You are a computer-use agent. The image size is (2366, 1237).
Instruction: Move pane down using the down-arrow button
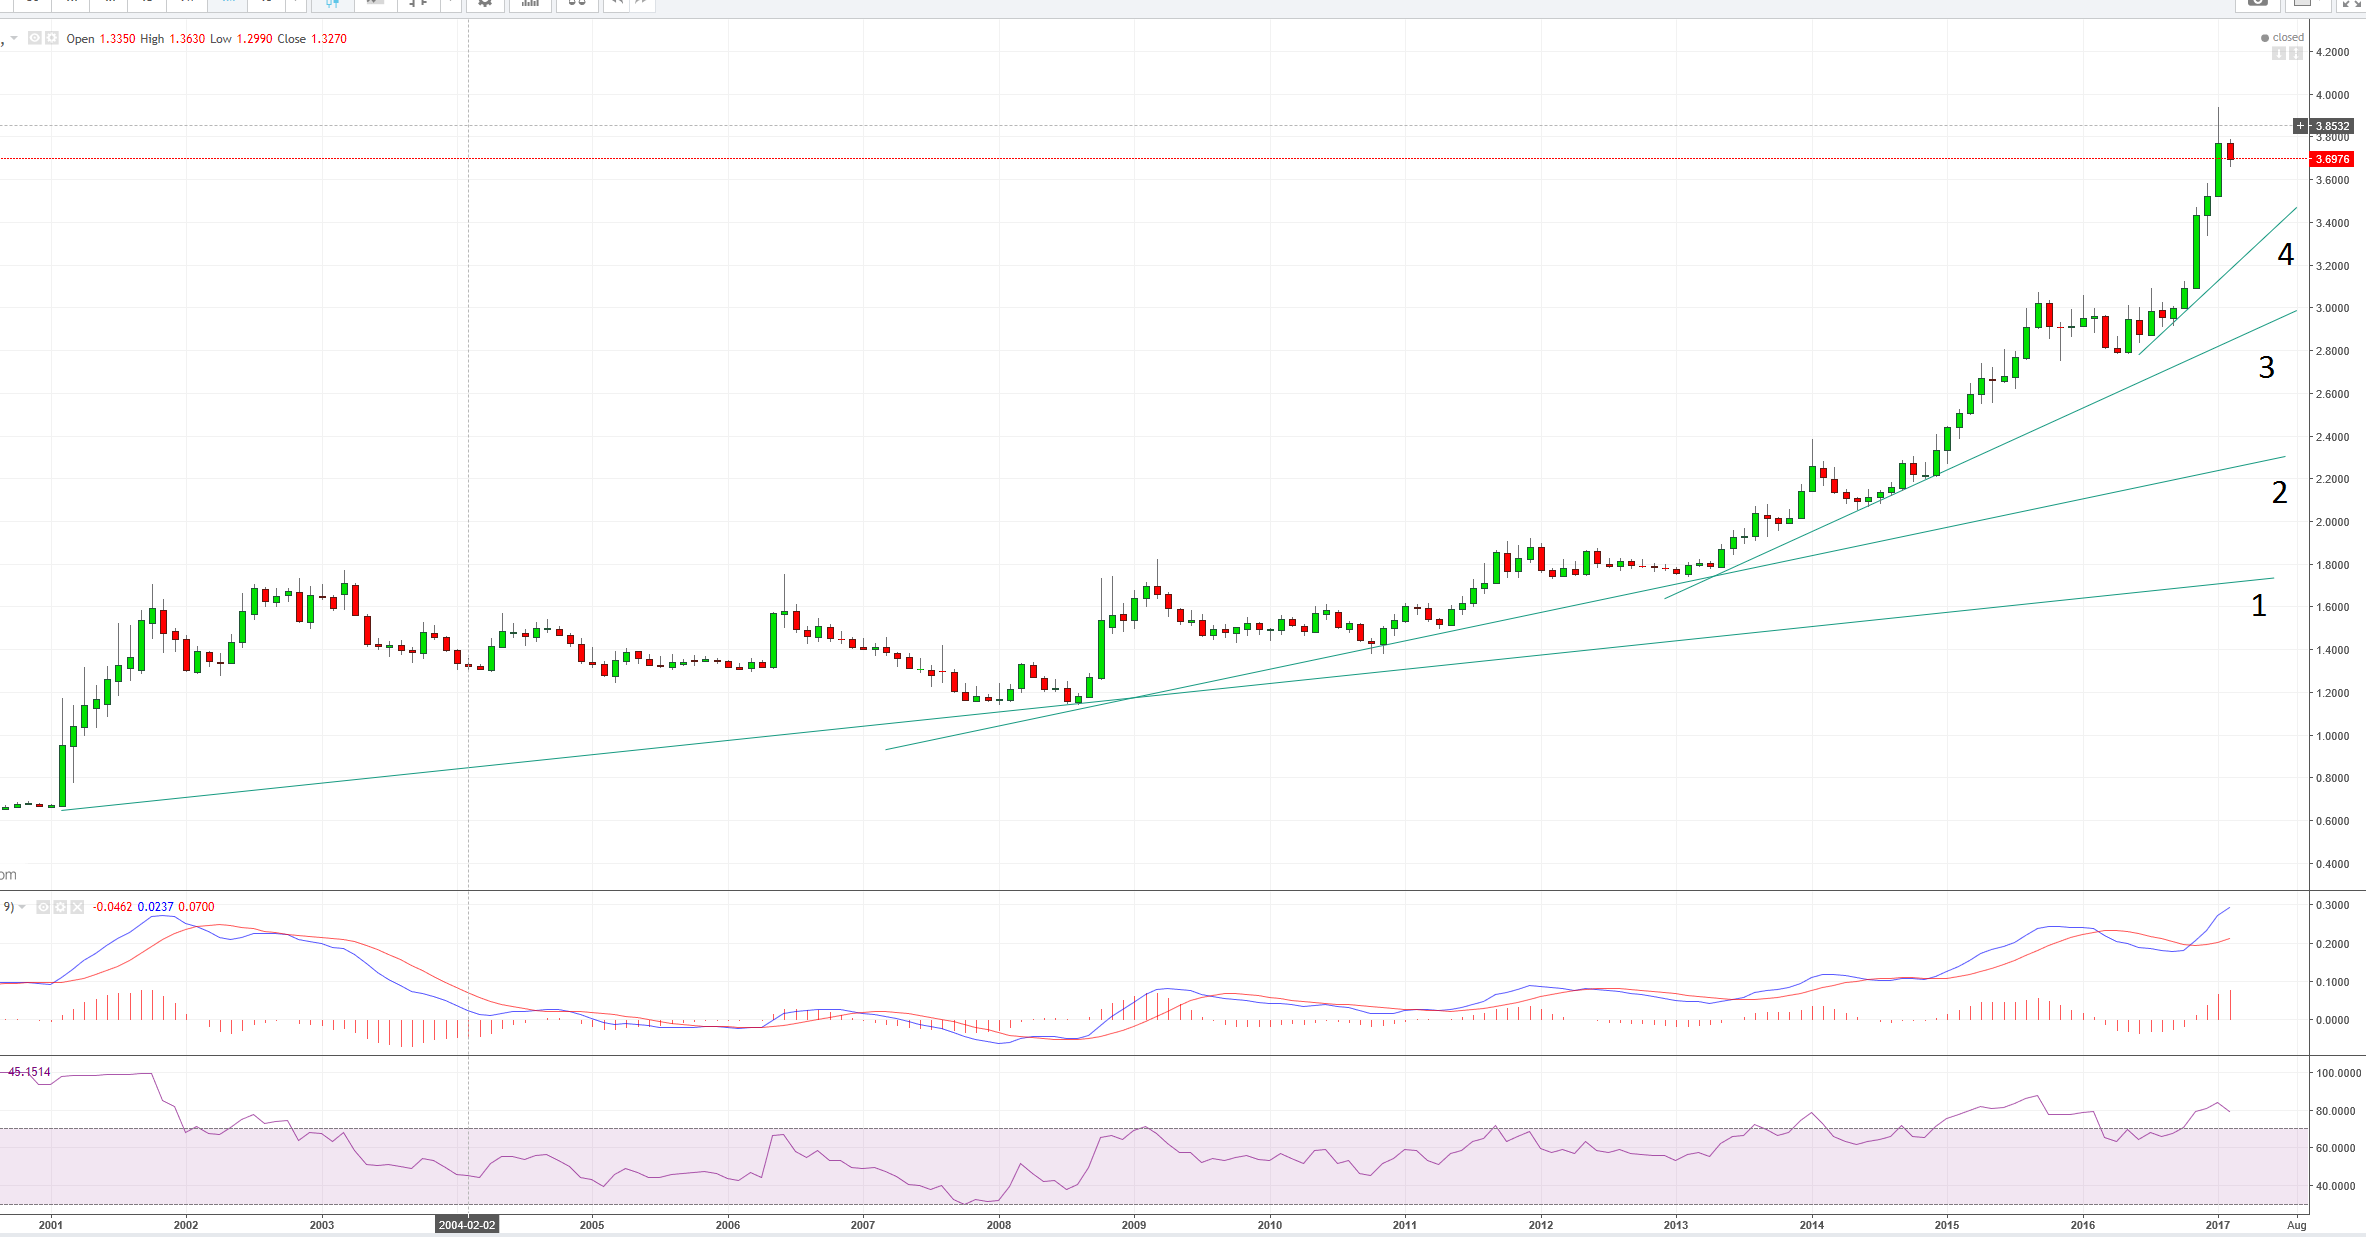click(x=2279, y=53)
